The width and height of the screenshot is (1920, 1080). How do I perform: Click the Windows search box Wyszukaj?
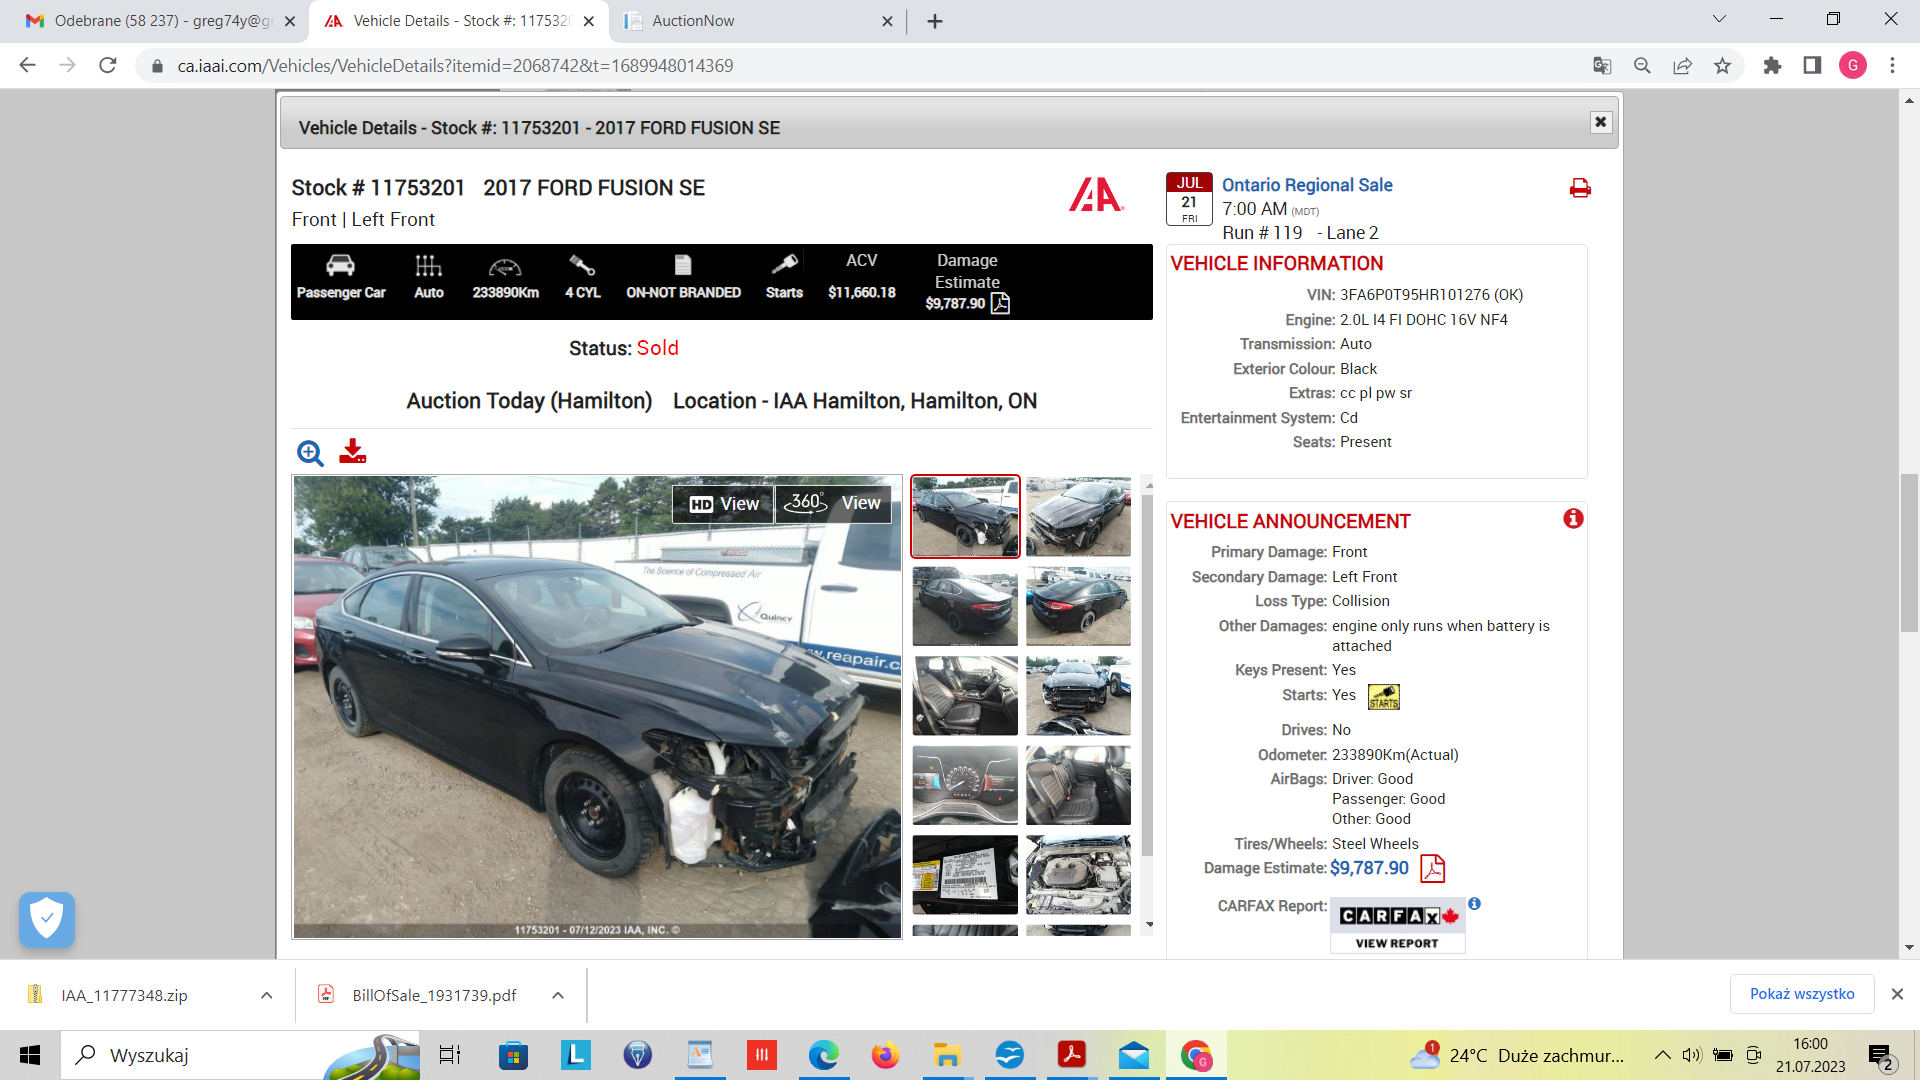[x=240, y=1055]
